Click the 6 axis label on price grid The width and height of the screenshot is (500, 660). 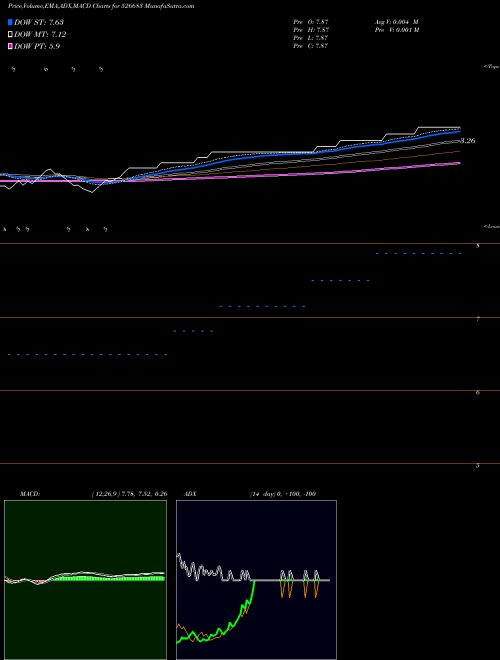[x=478, y=393]
